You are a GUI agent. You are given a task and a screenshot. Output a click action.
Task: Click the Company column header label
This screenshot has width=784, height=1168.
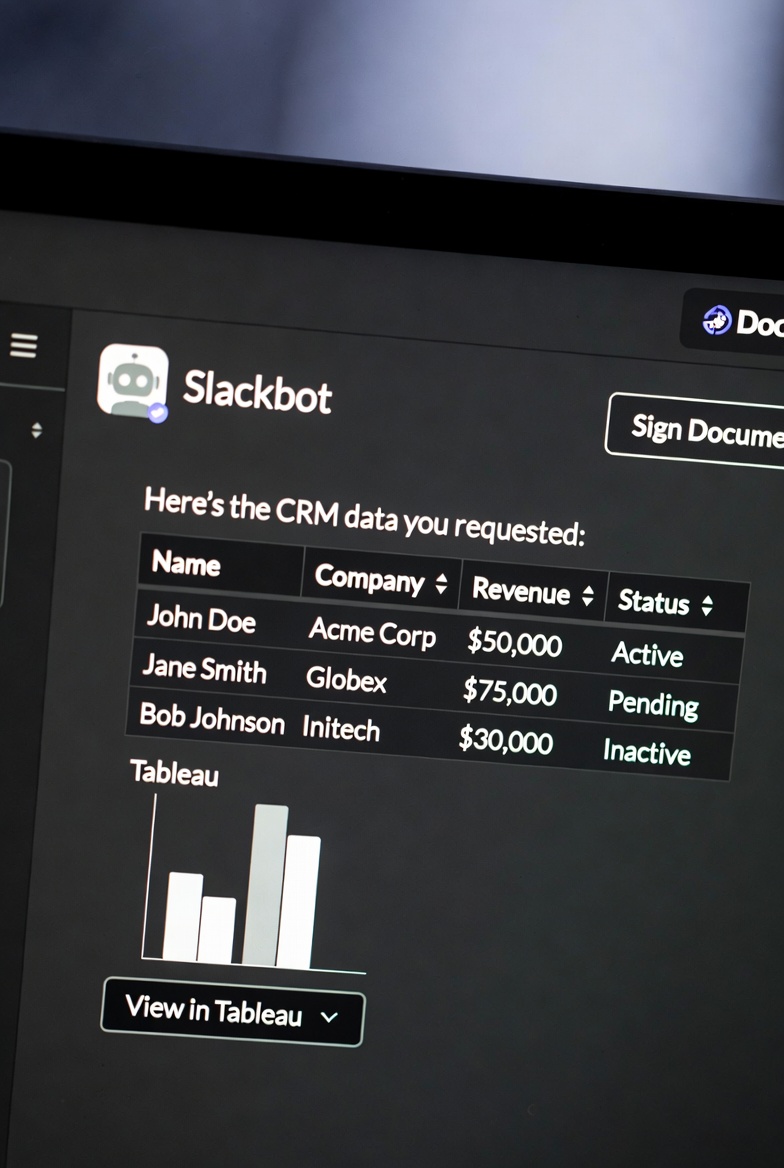coord(369,579)
